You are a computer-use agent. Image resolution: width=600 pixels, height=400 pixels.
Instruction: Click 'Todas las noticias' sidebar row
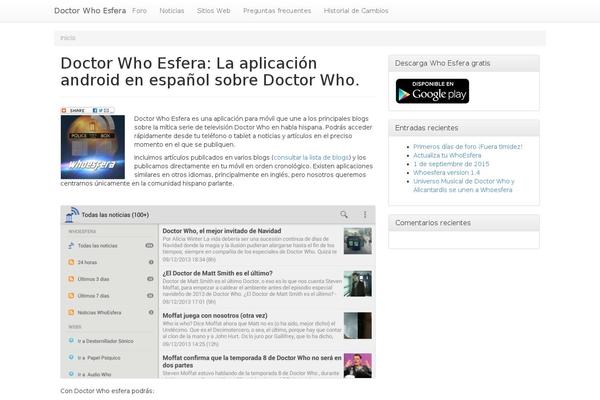(x=109, y=245)
